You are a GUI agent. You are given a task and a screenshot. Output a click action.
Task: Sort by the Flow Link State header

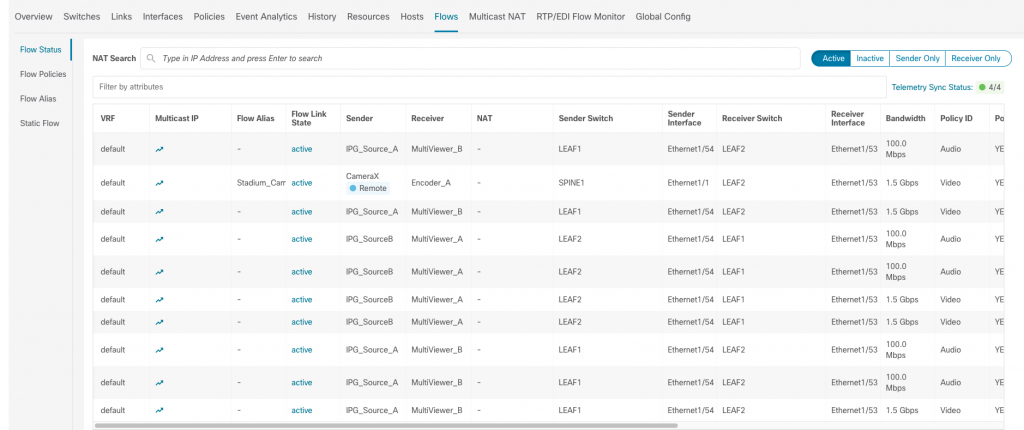[x=309, y=118]
